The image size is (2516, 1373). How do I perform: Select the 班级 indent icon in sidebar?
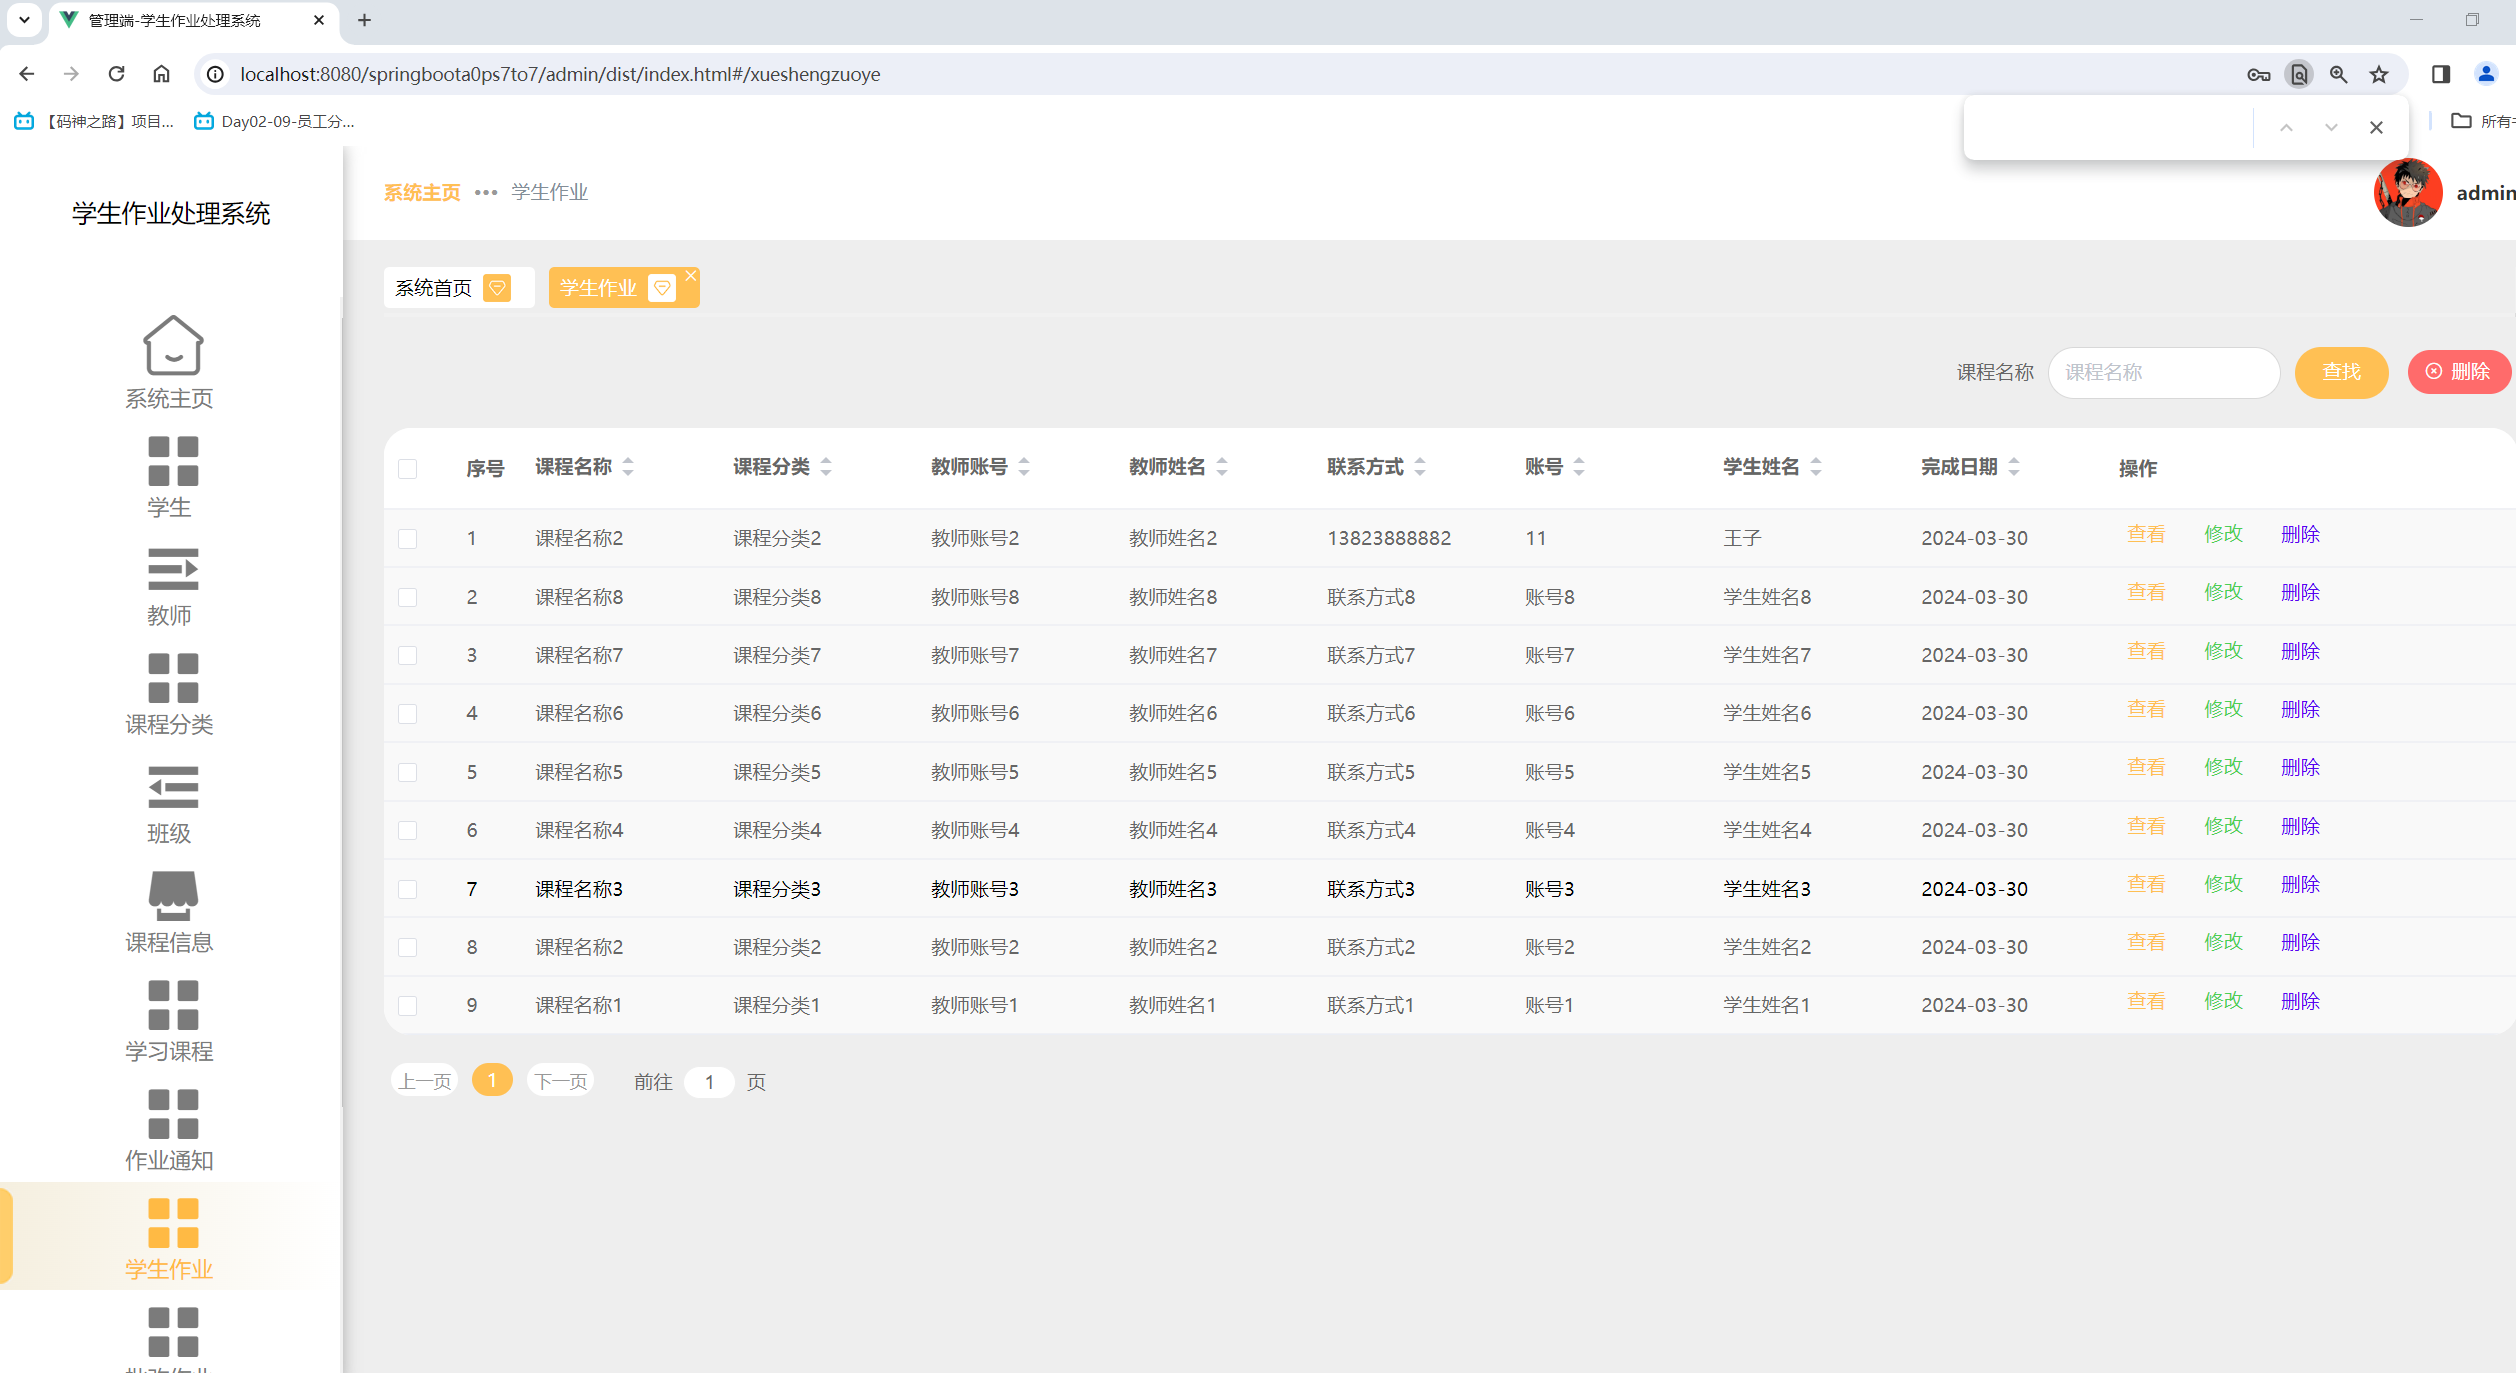[172, 787]
